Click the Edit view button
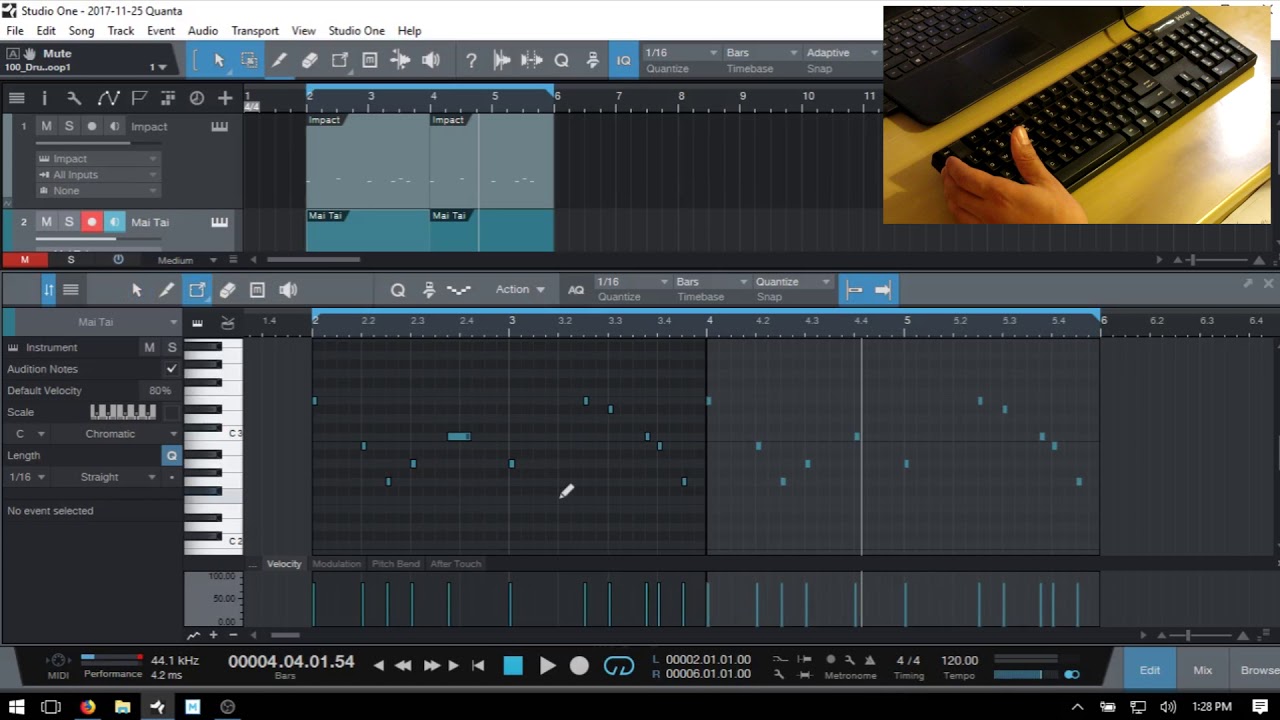1280x720 pixels. click(1150, 670)
